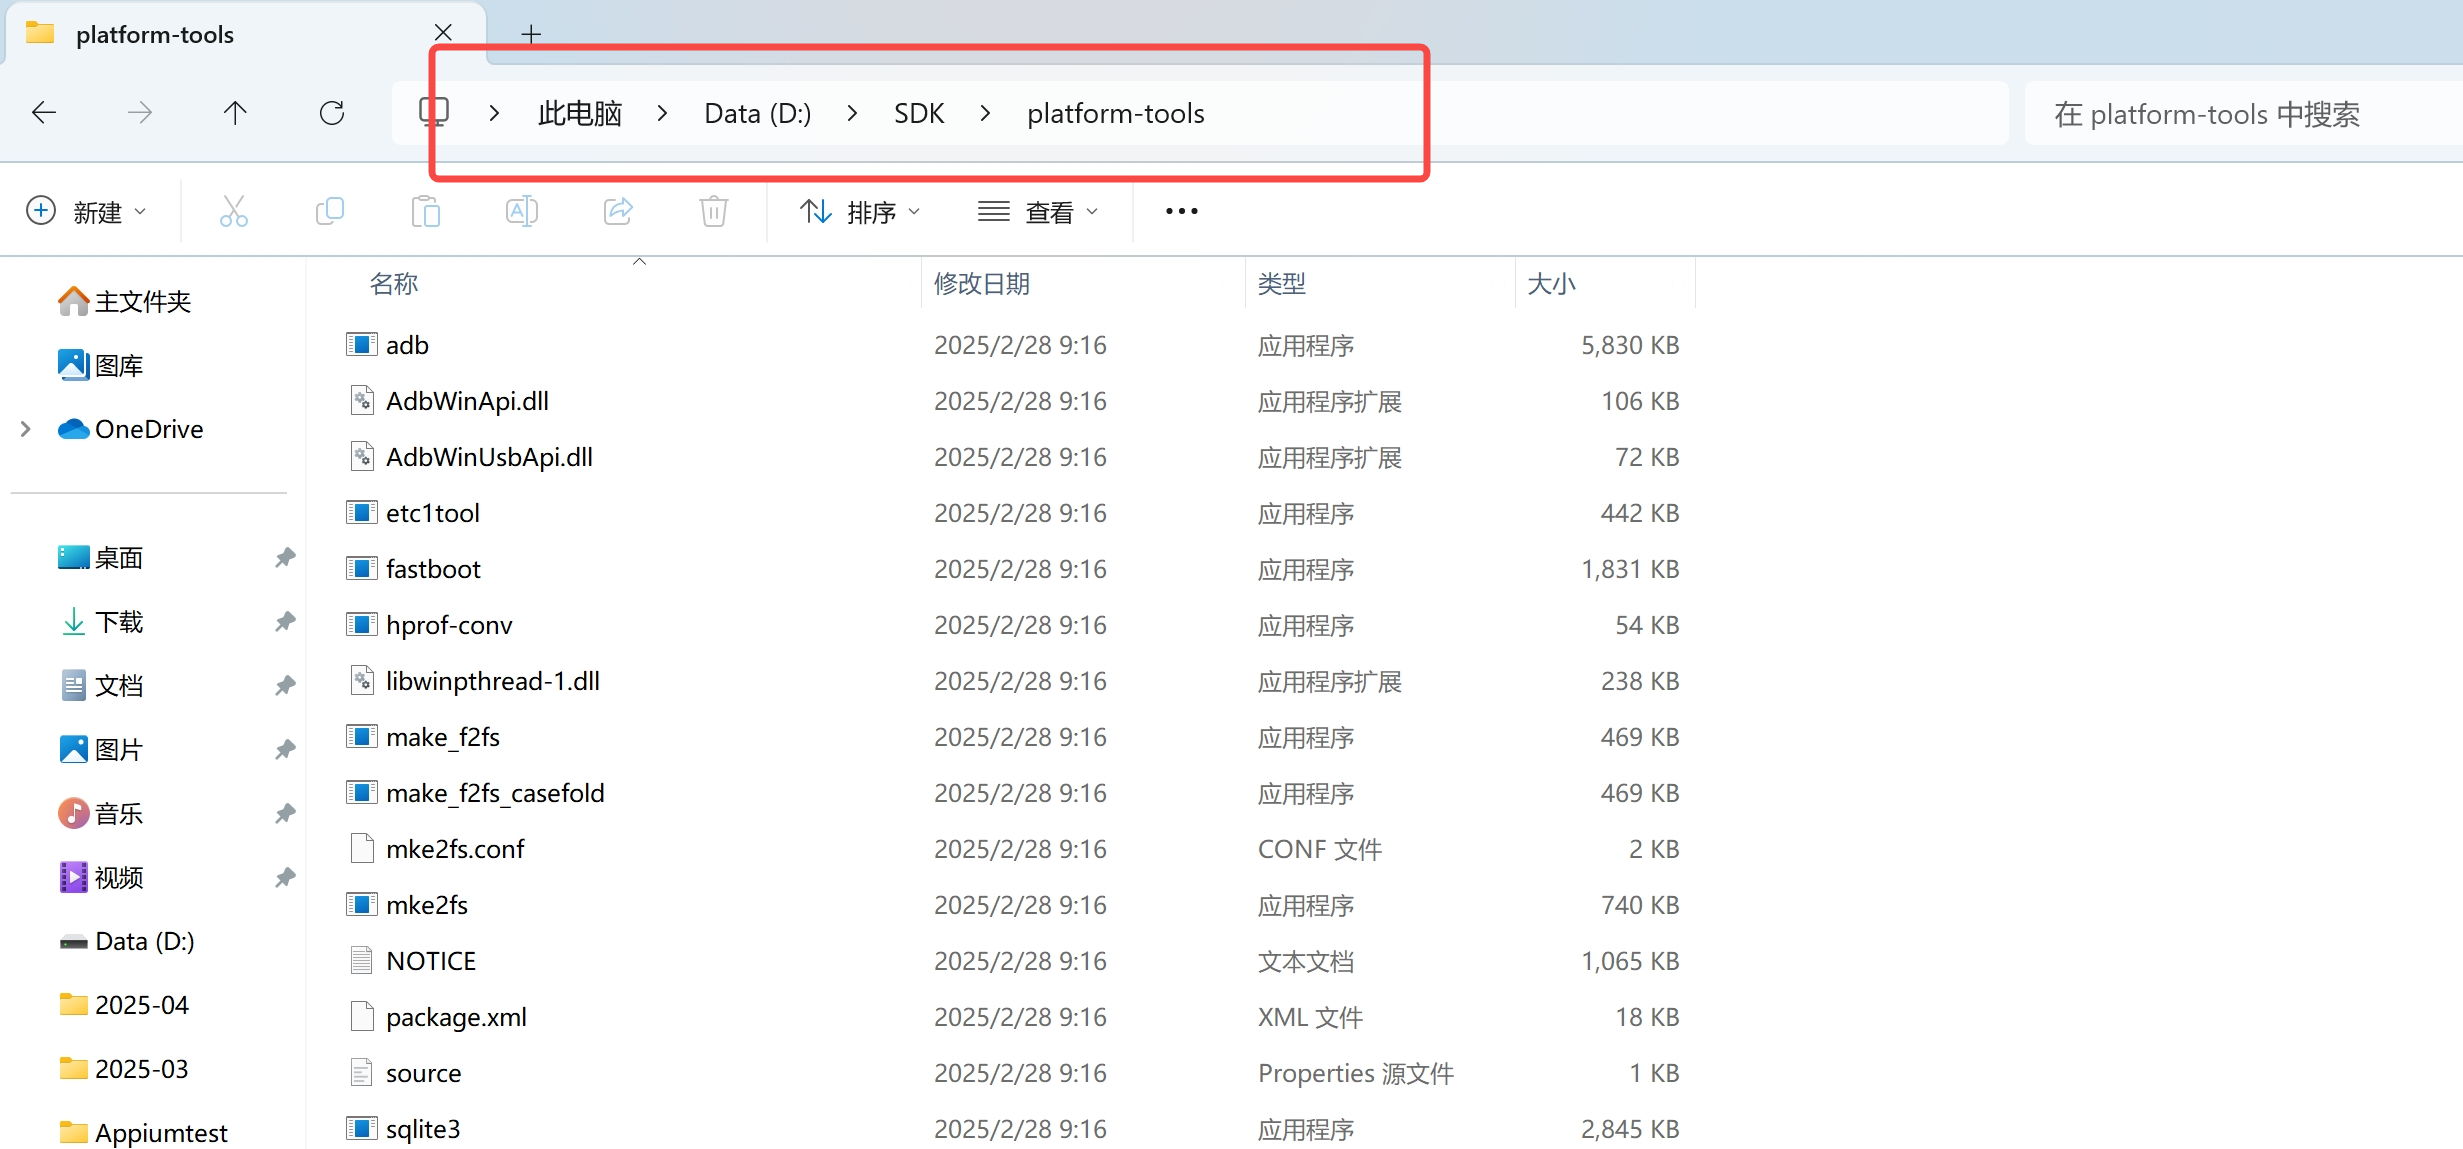Click the Rename icon in toolbar
Screen dimensions: 2463x1149
coord(521,211)
